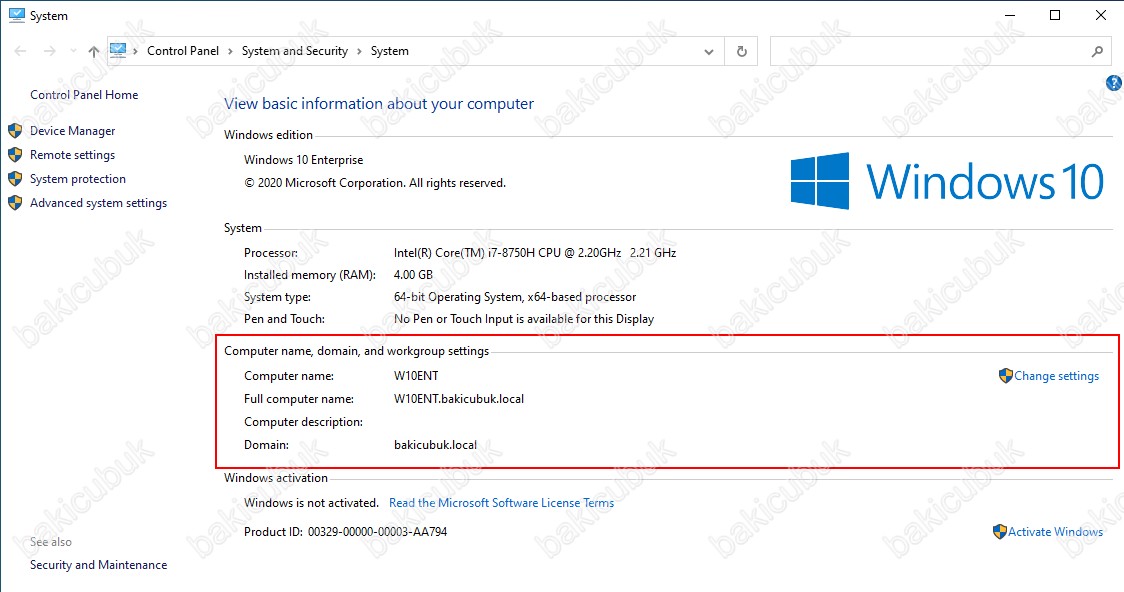Click shield icon beside System protection
This screenshot has width=1124, height=592.
[x=15, y=178]
